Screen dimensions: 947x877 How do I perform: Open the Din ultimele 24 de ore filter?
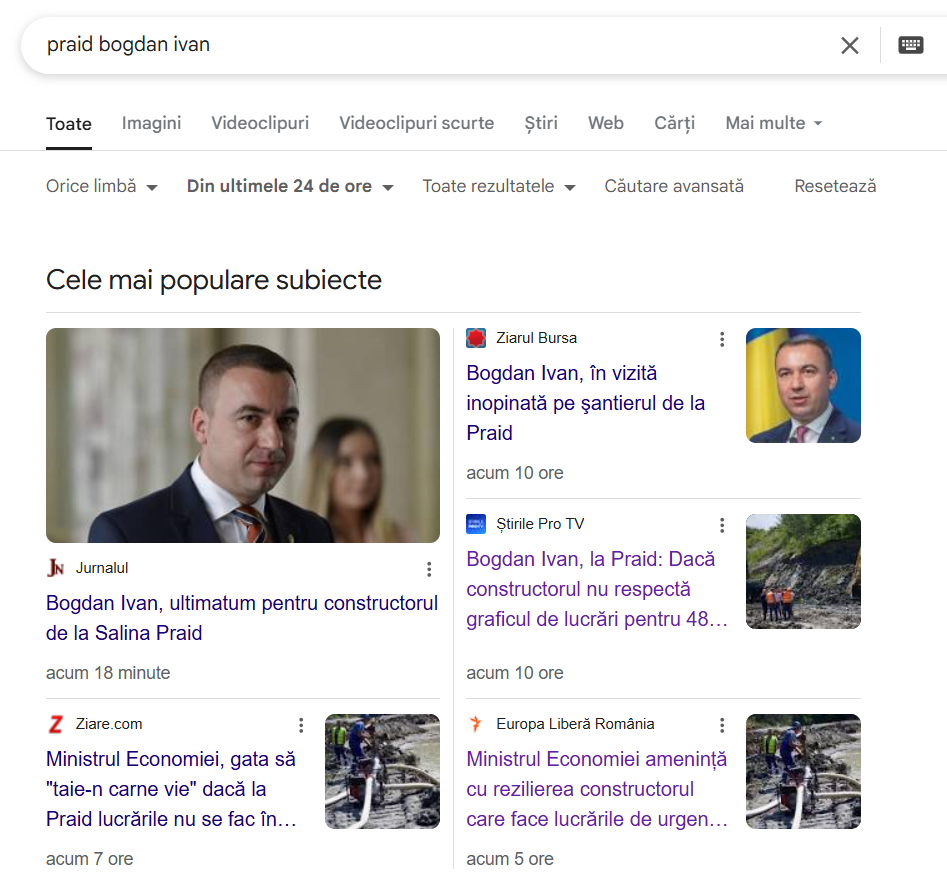(288, 186)
